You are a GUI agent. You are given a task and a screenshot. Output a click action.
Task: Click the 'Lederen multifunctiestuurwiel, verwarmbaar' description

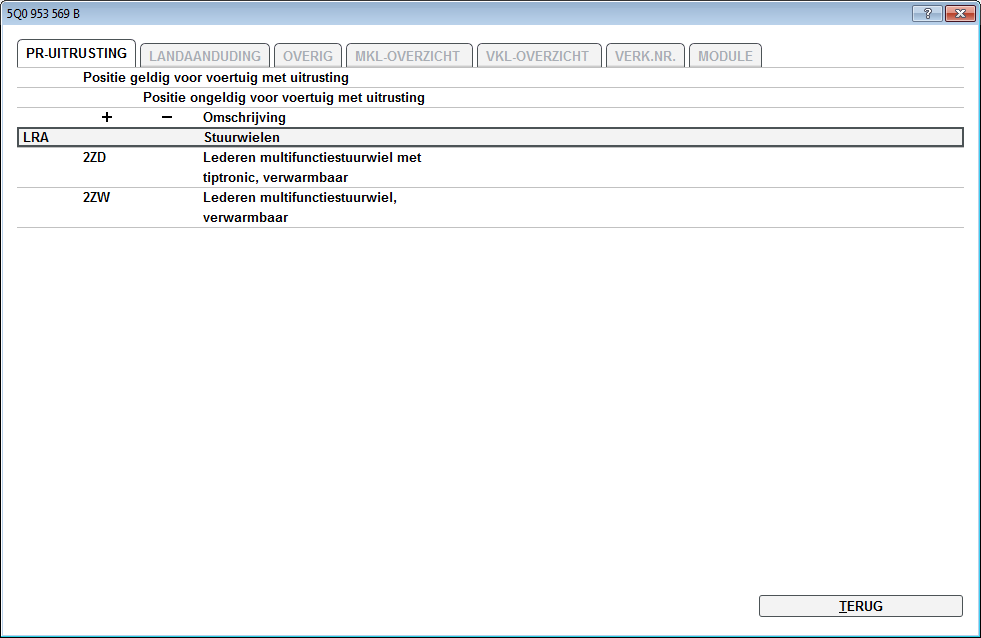coord(300,207)
